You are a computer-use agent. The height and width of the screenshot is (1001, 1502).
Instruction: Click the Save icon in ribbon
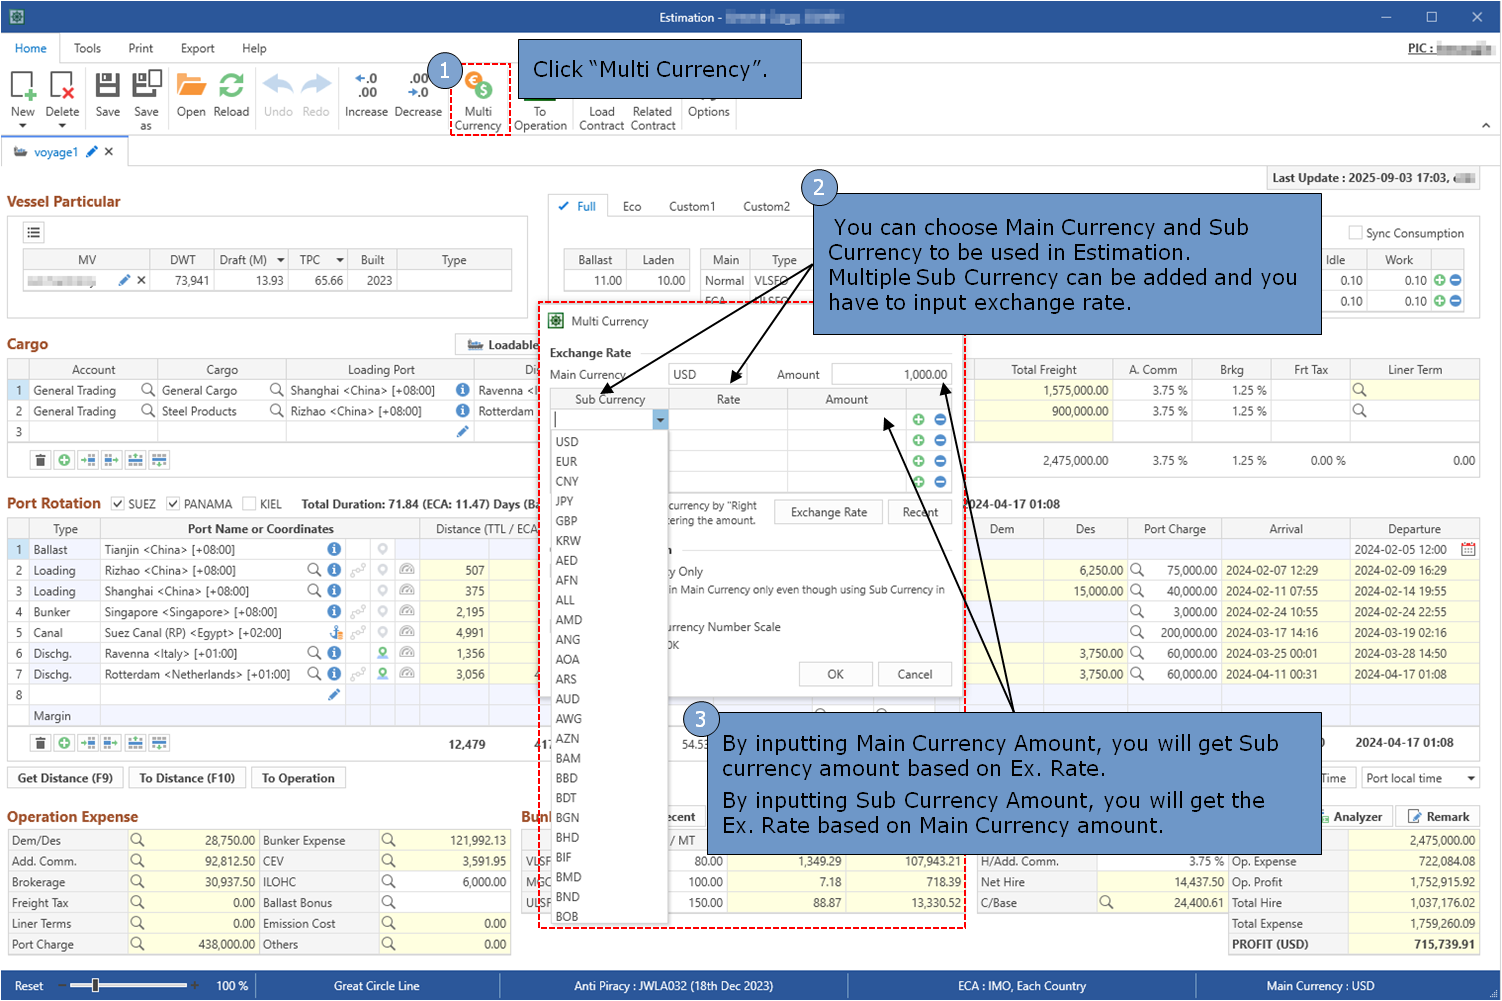(107, 86)
